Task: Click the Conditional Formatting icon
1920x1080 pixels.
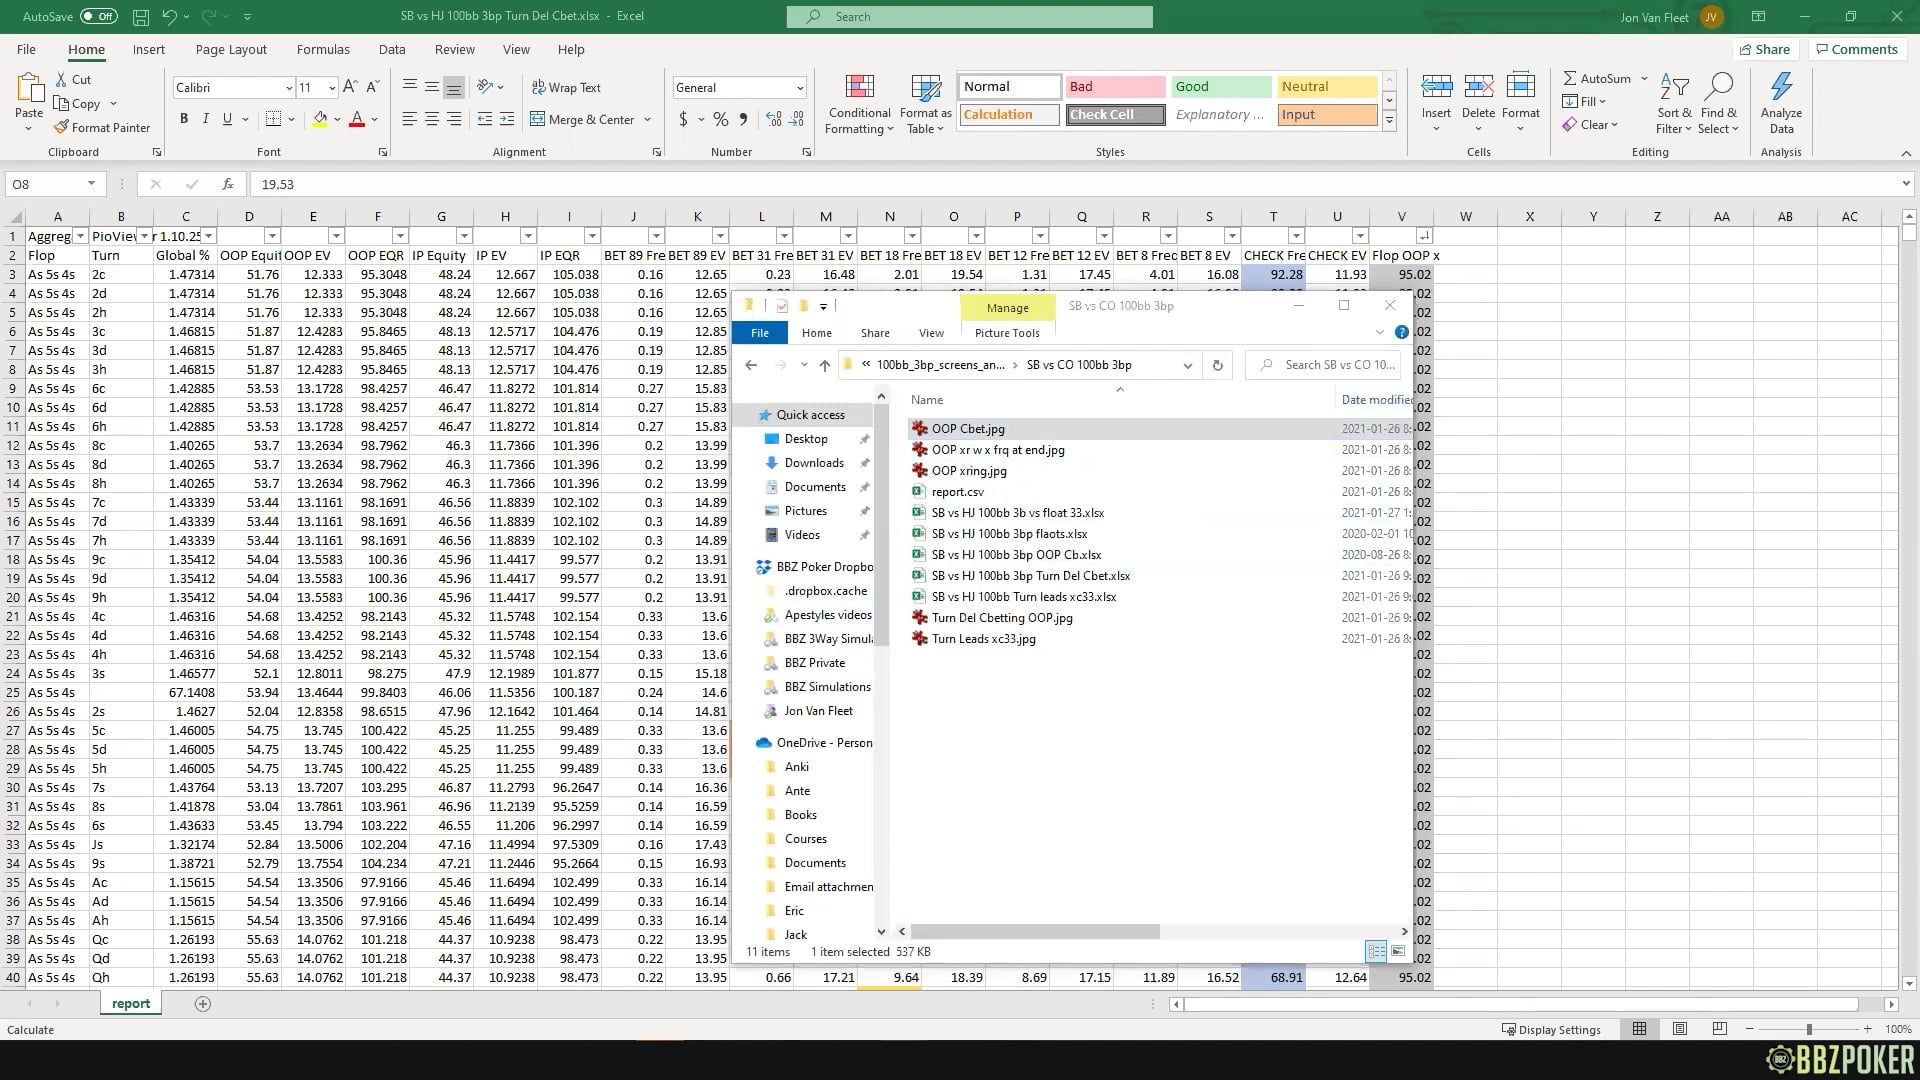Action: point(859,88)
